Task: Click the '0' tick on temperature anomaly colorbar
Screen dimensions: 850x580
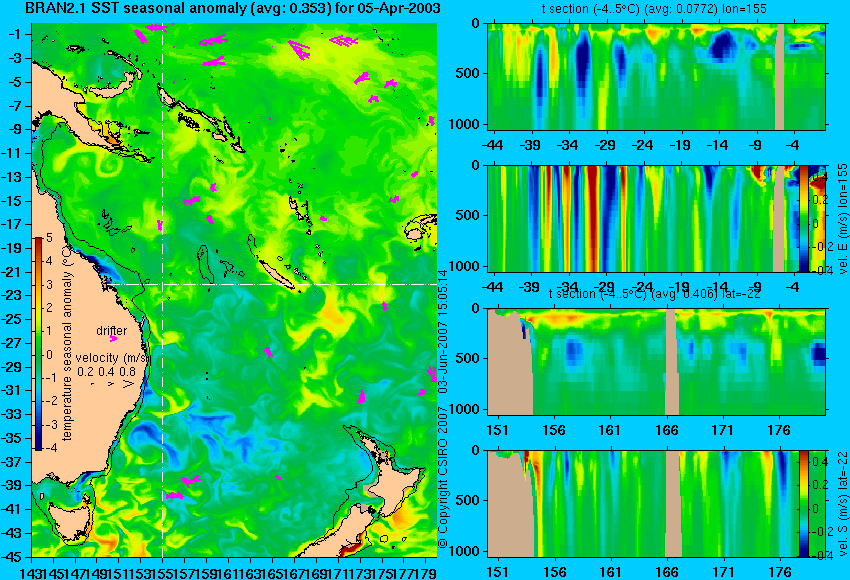Action: (x=49, y=355)
